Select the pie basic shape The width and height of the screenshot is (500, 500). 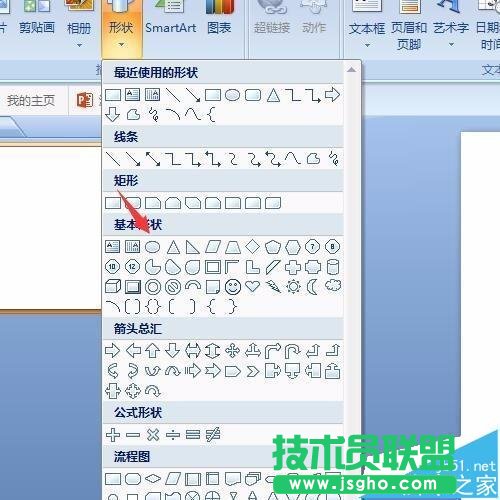click(153, 267)
